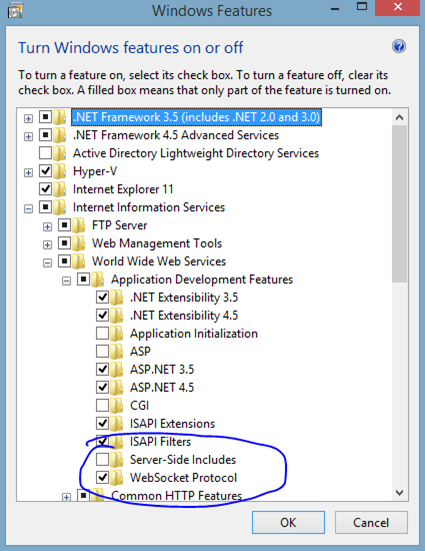Enable the Server-Side Includes checkbox

point(102,459)
